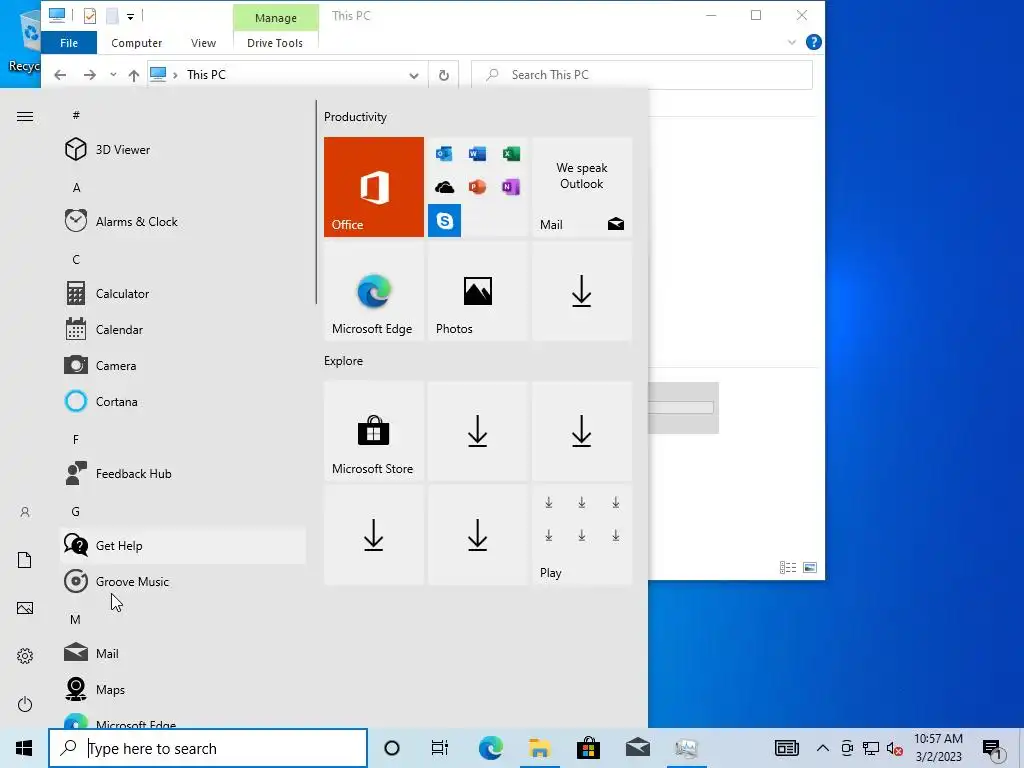Open Mail in the app list
This screenshot has width=1024, height=768.
183,653
